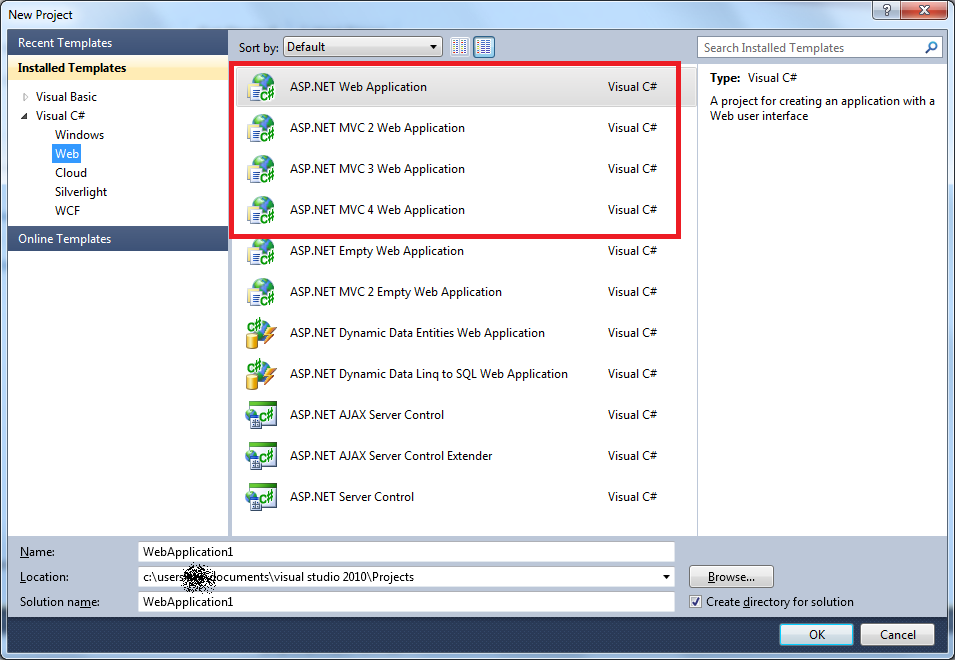Viewport: 955px width, 660px height.
Task: Toggle Create directory for solution checkbox
Action: (695, 602)
